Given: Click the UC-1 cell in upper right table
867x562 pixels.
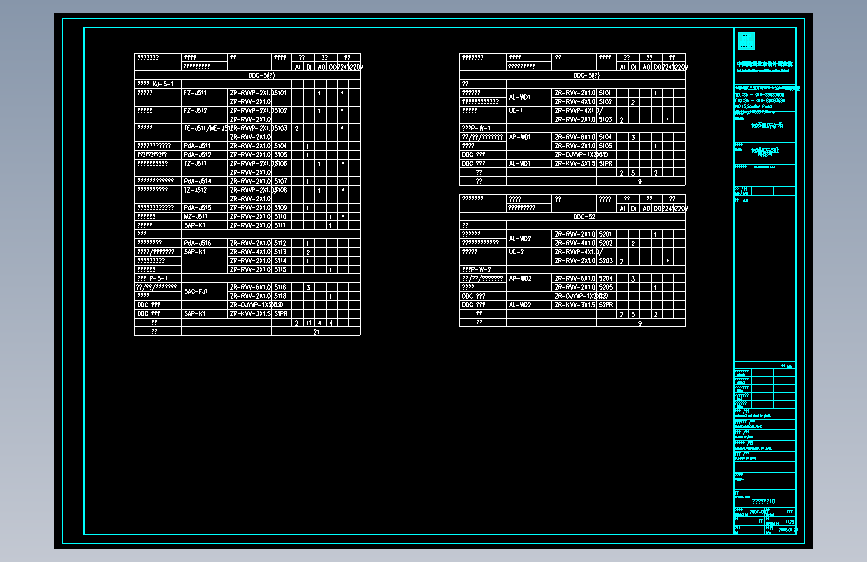Looking at the screenshot, I should [529, 115].
